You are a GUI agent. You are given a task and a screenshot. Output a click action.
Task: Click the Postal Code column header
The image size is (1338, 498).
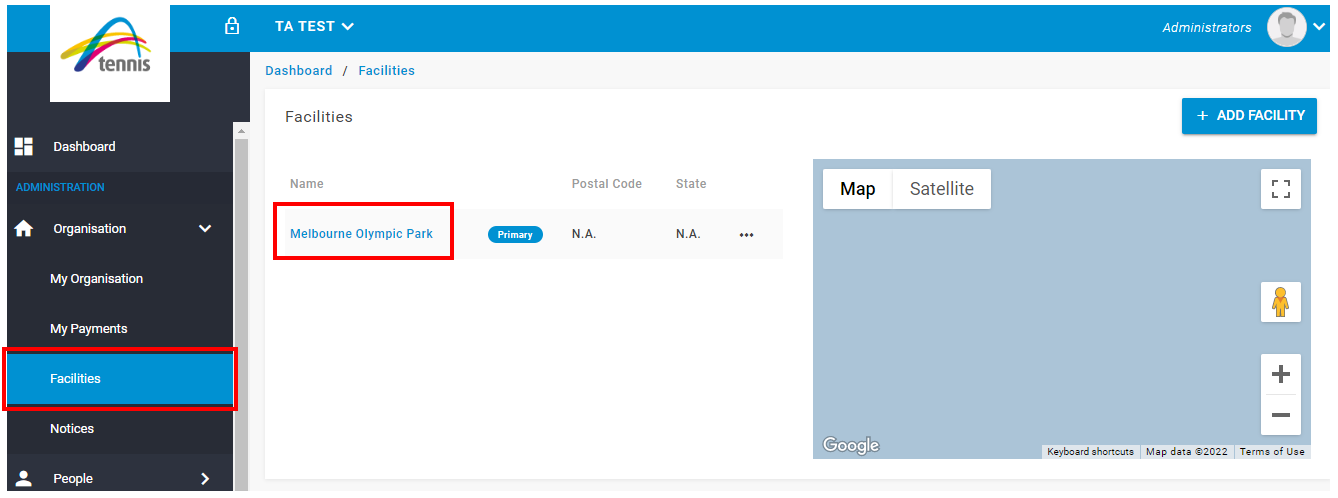(x=606, y=184)
